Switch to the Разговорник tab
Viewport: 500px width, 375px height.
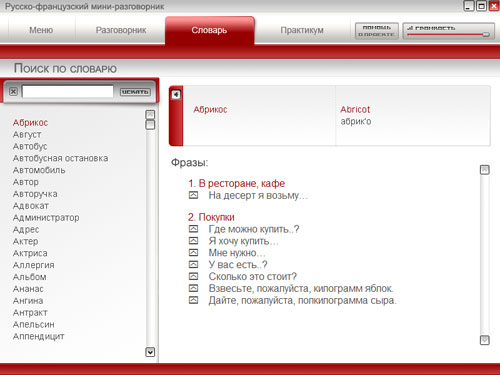point(121,30)
